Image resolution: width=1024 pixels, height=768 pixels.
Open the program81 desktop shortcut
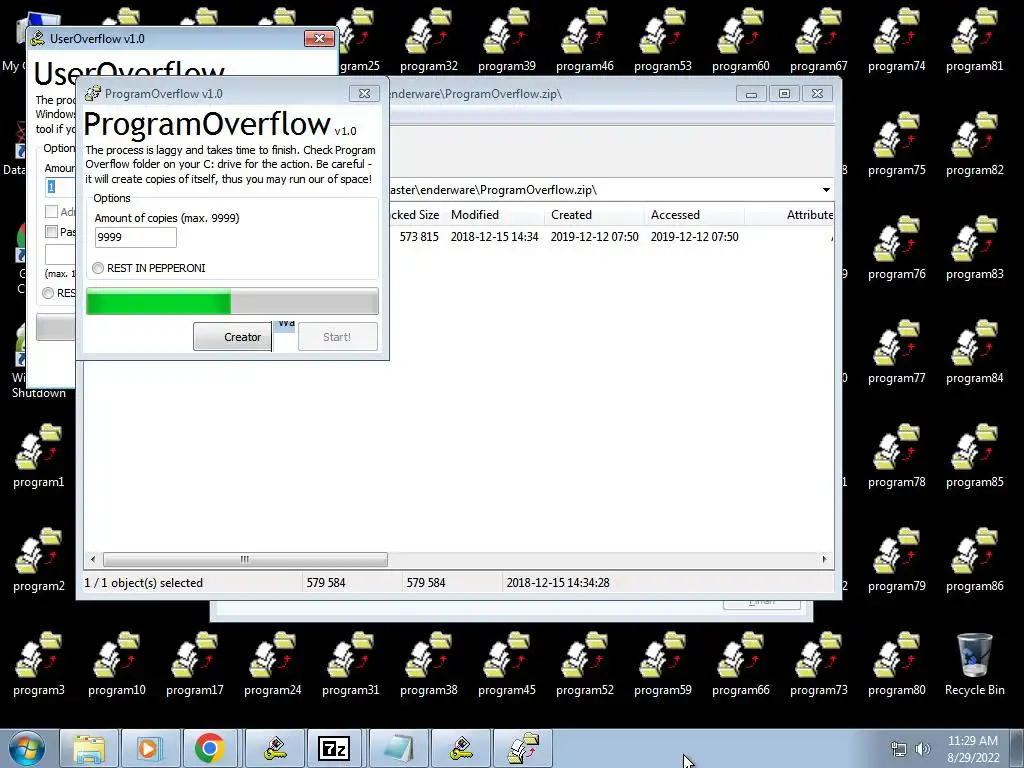tap(974, 40)
